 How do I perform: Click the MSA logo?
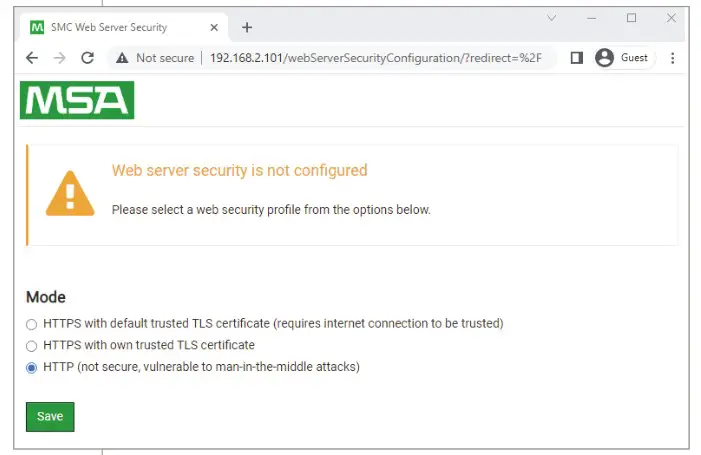77,100
